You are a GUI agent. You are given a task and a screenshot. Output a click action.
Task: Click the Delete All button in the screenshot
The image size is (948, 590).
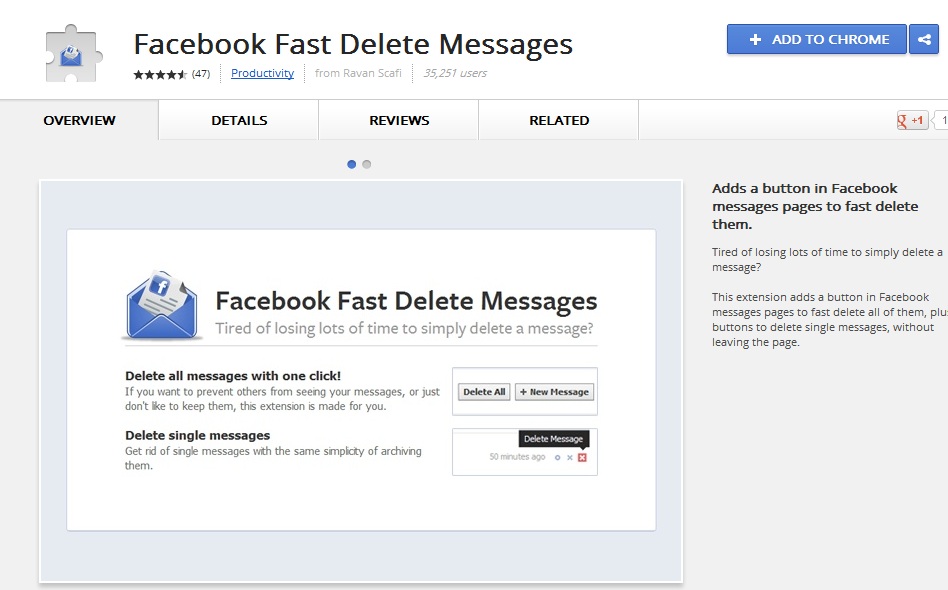(x=484, y=392)
